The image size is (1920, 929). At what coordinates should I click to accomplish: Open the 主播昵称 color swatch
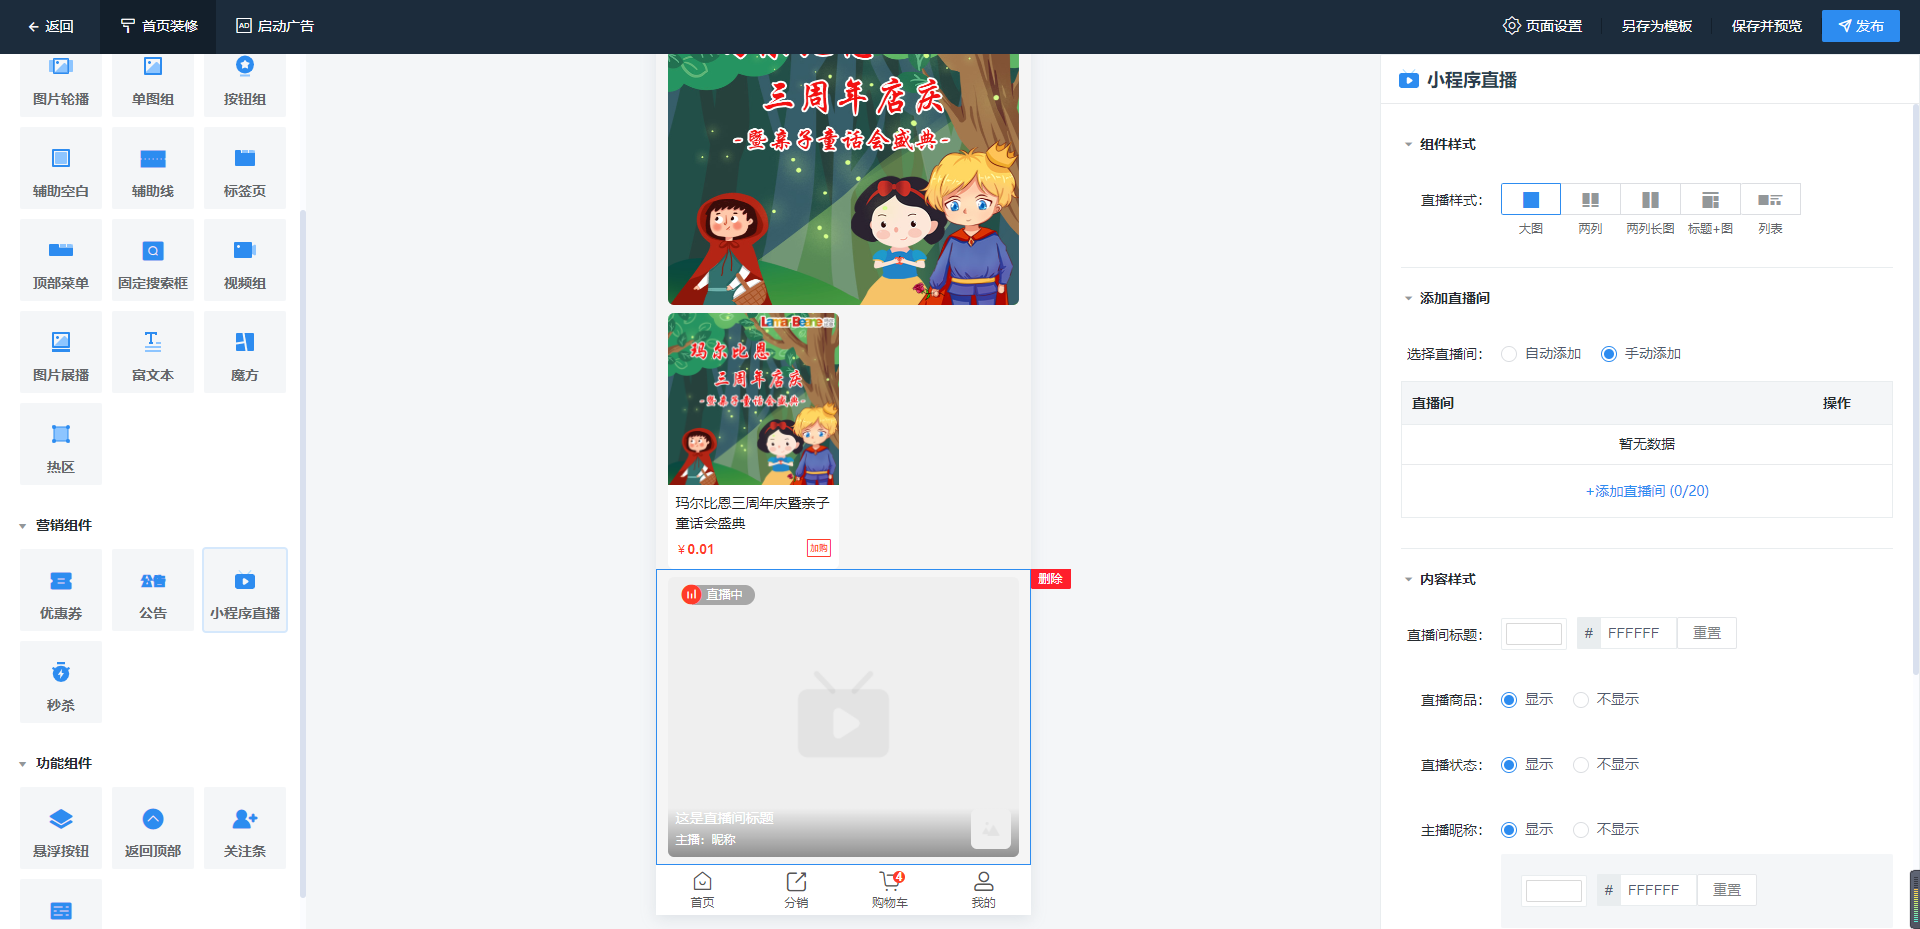pos(1554,891)
